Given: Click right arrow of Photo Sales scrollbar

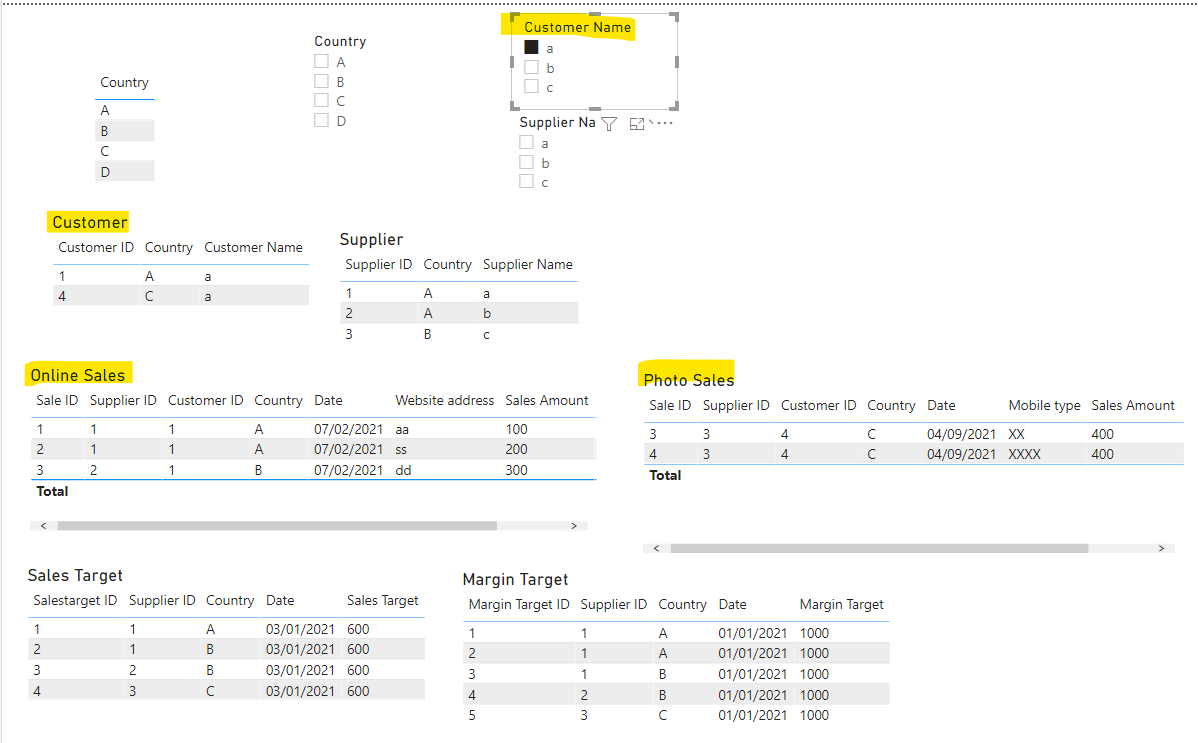Looking at the screenshot, I should pos(1161,548).
